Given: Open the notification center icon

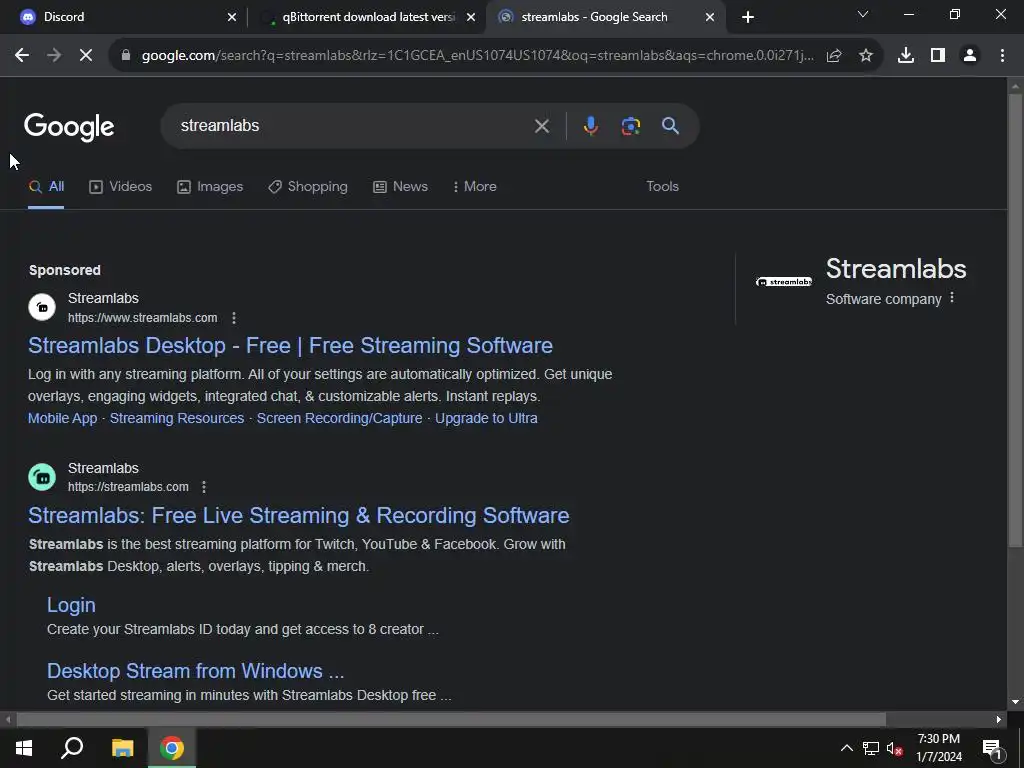Looking at the screenshot, I should tap(992, 749).
